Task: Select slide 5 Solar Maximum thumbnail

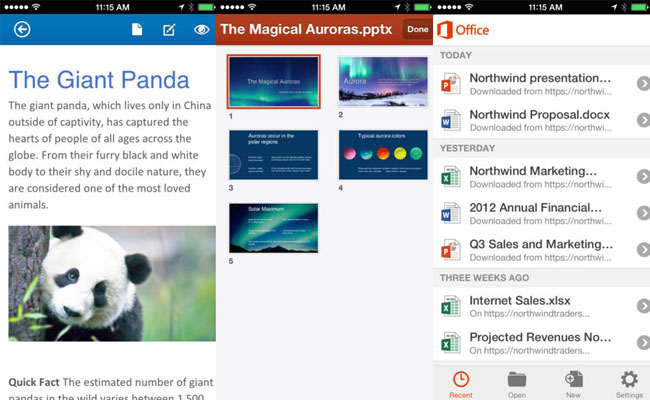Action: (274, 228)
